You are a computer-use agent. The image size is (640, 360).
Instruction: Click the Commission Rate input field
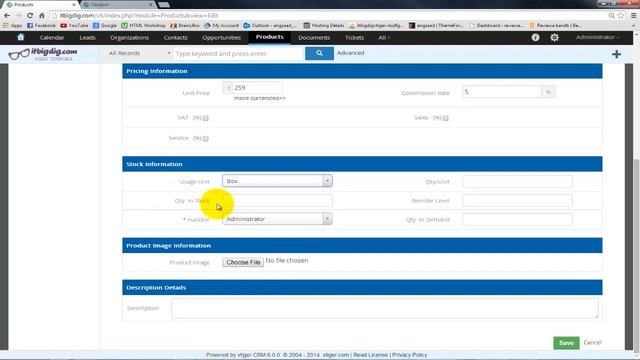(x=502, y=92)
